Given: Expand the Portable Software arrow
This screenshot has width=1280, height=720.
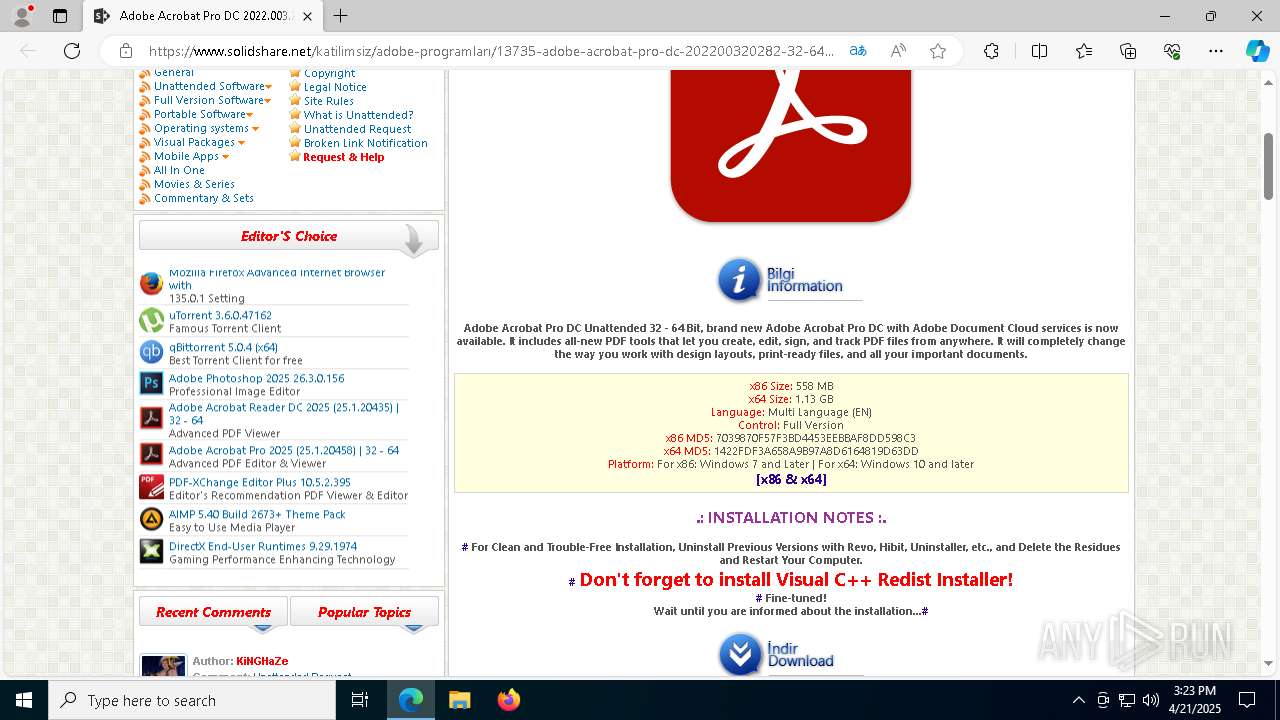Looking at the screenshot, I should [249, 115].
